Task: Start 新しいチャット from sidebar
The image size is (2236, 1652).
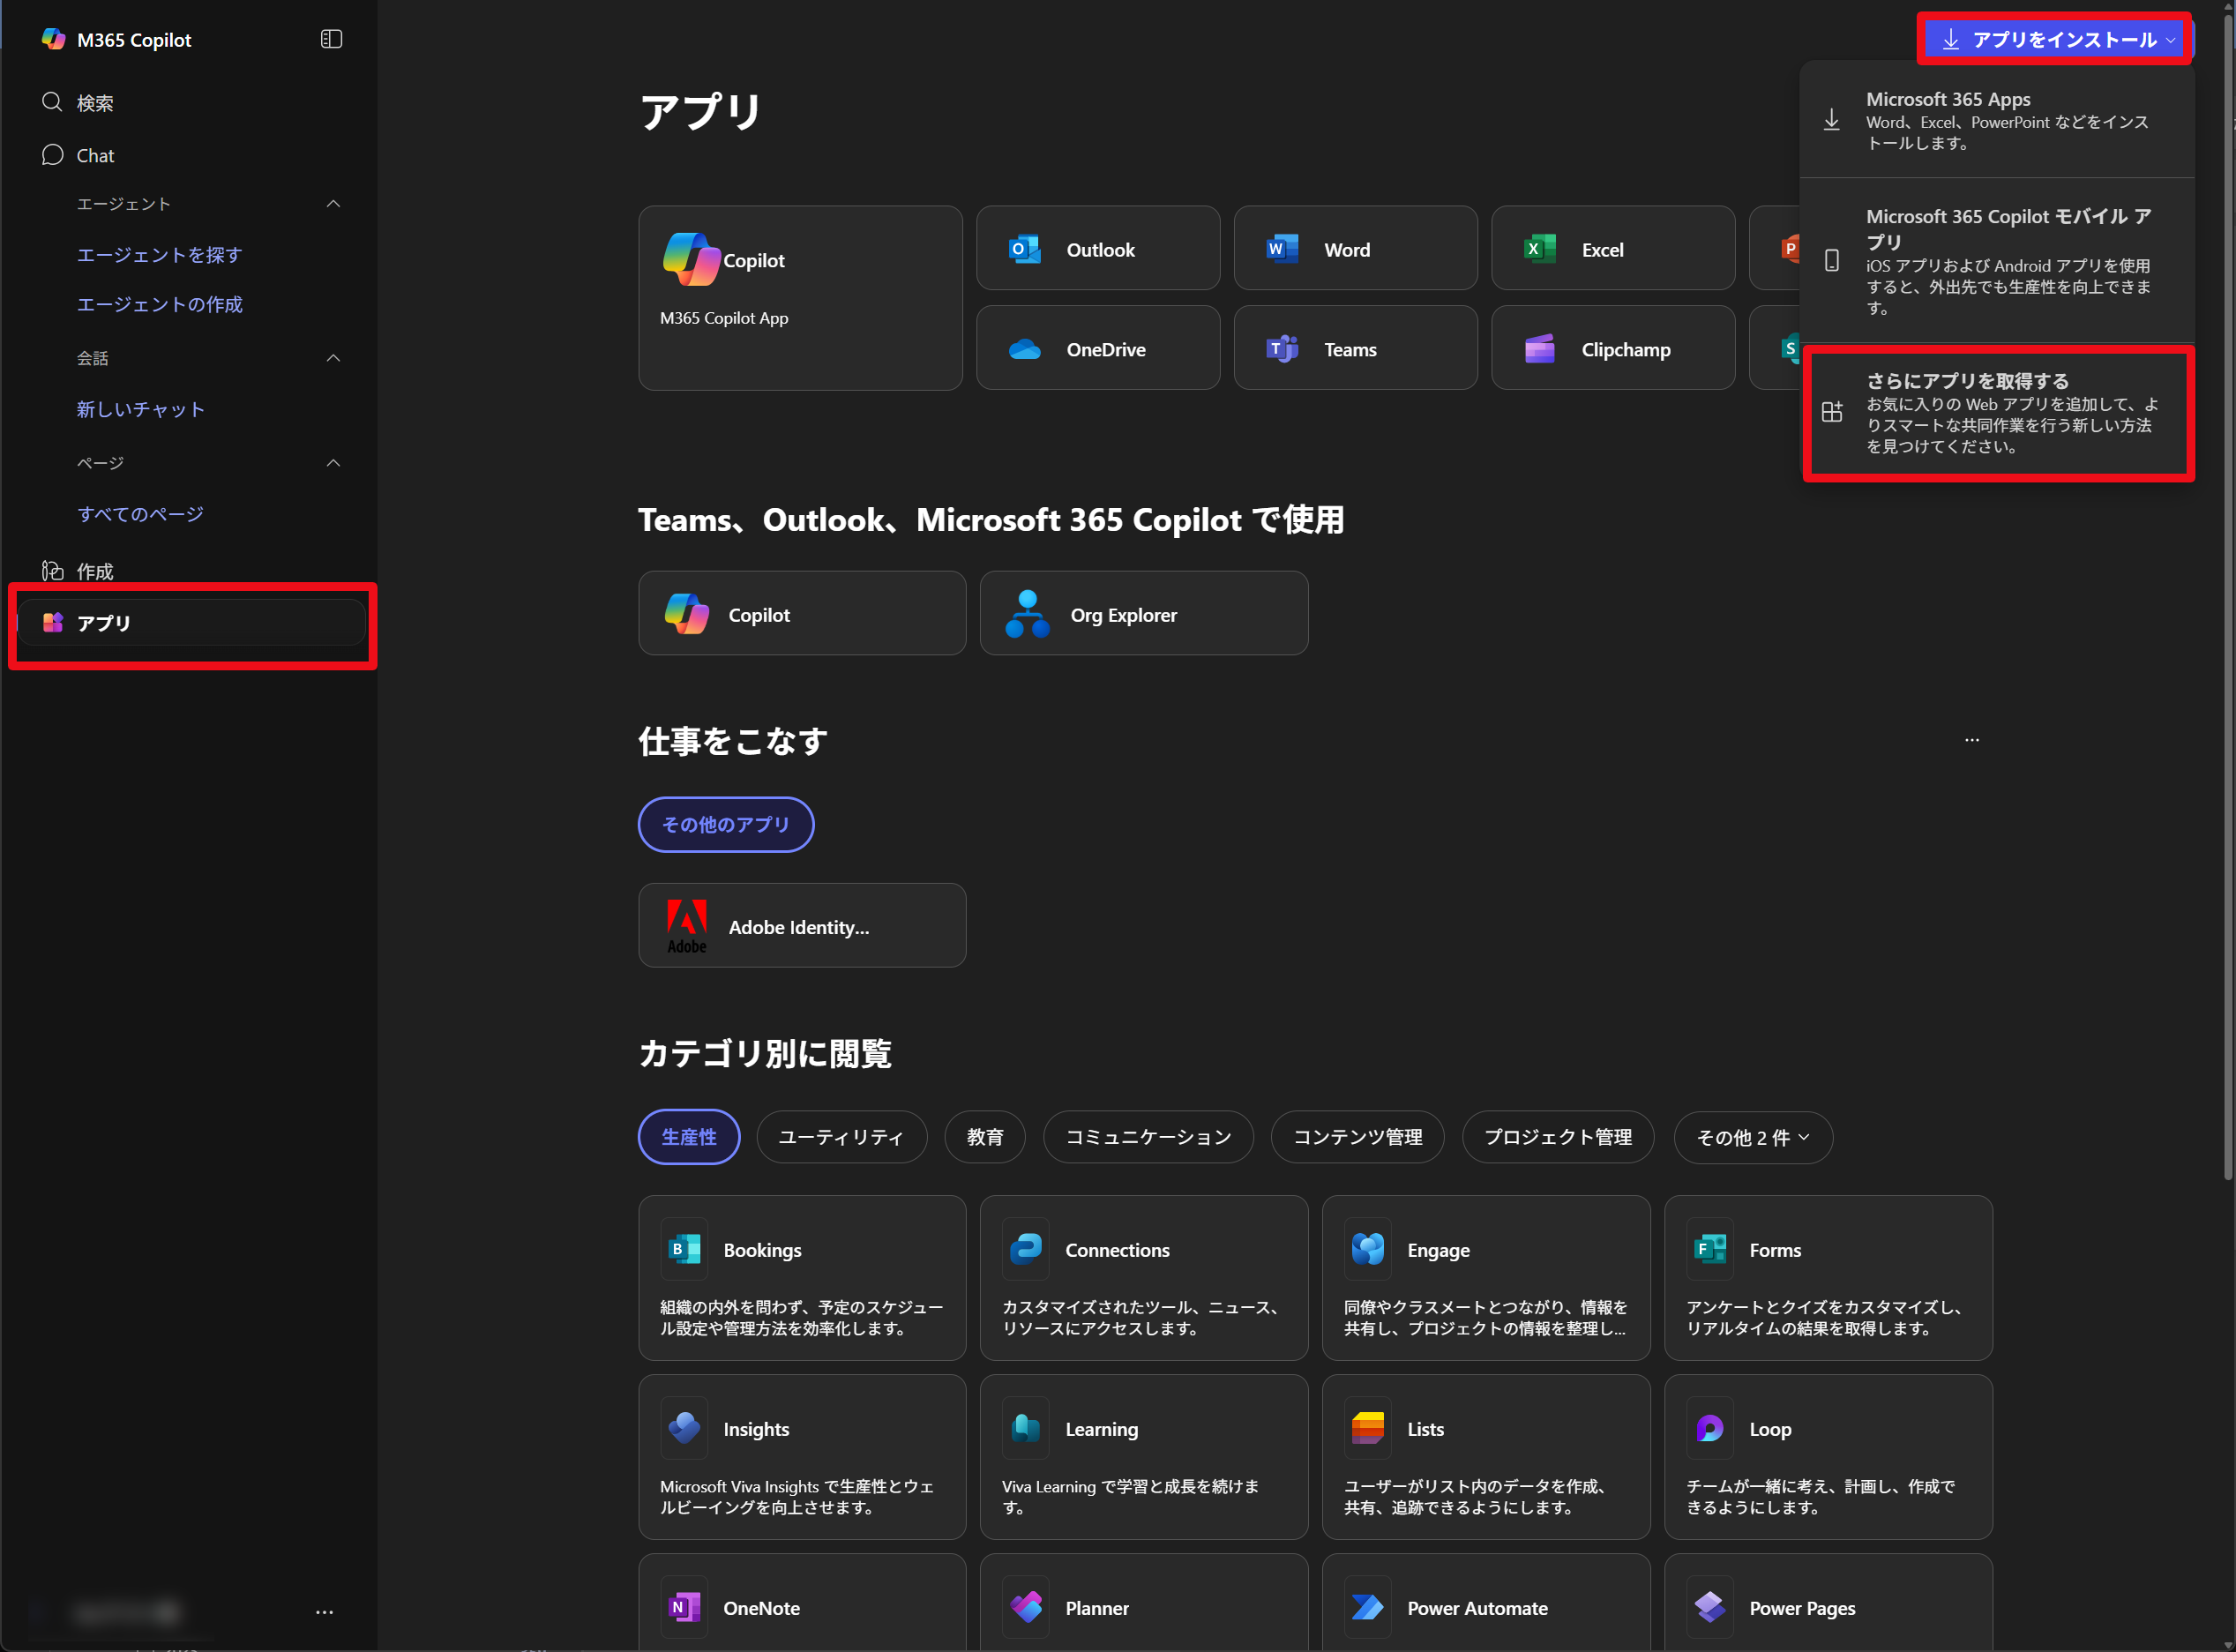Action: 141,409
